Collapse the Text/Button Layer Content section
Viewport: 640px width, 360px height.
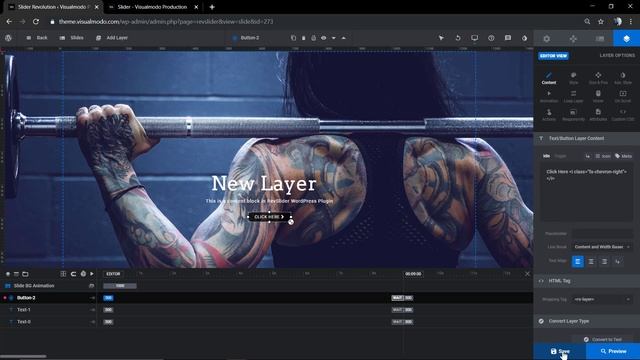587,138
